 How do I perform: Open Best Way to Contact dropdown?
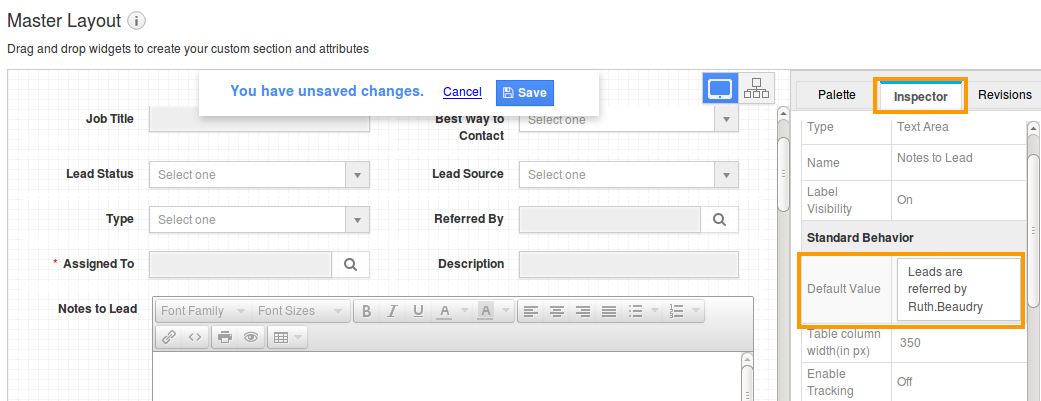click(x=629, y=120)
